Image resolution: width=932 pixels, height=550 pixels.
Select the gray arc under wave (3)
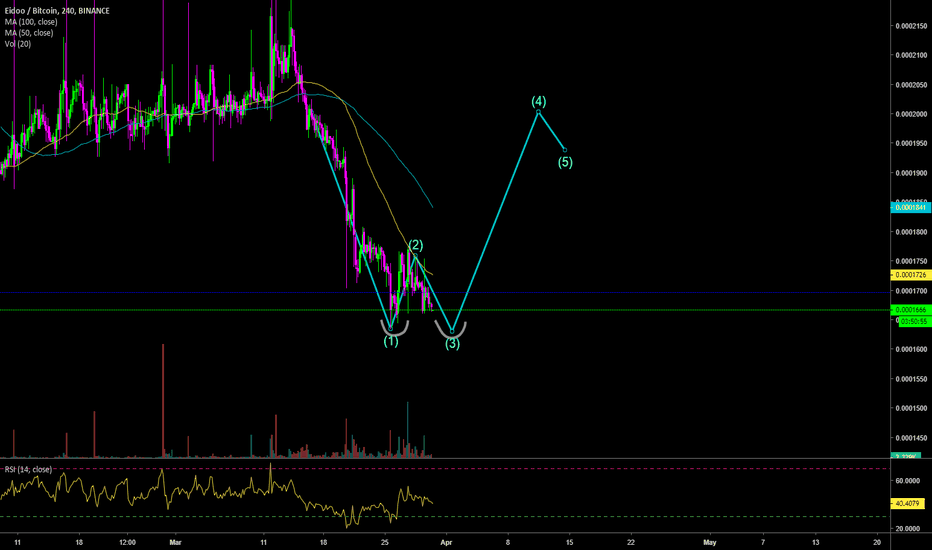pos(451,330)
